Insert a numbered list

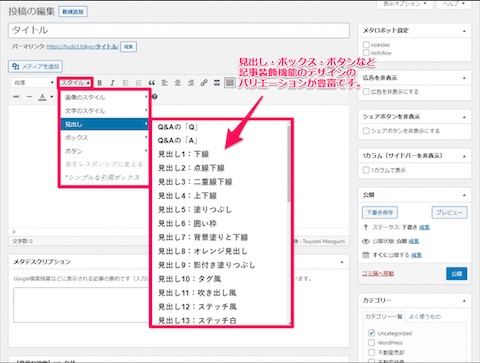[x=138, y=83]
